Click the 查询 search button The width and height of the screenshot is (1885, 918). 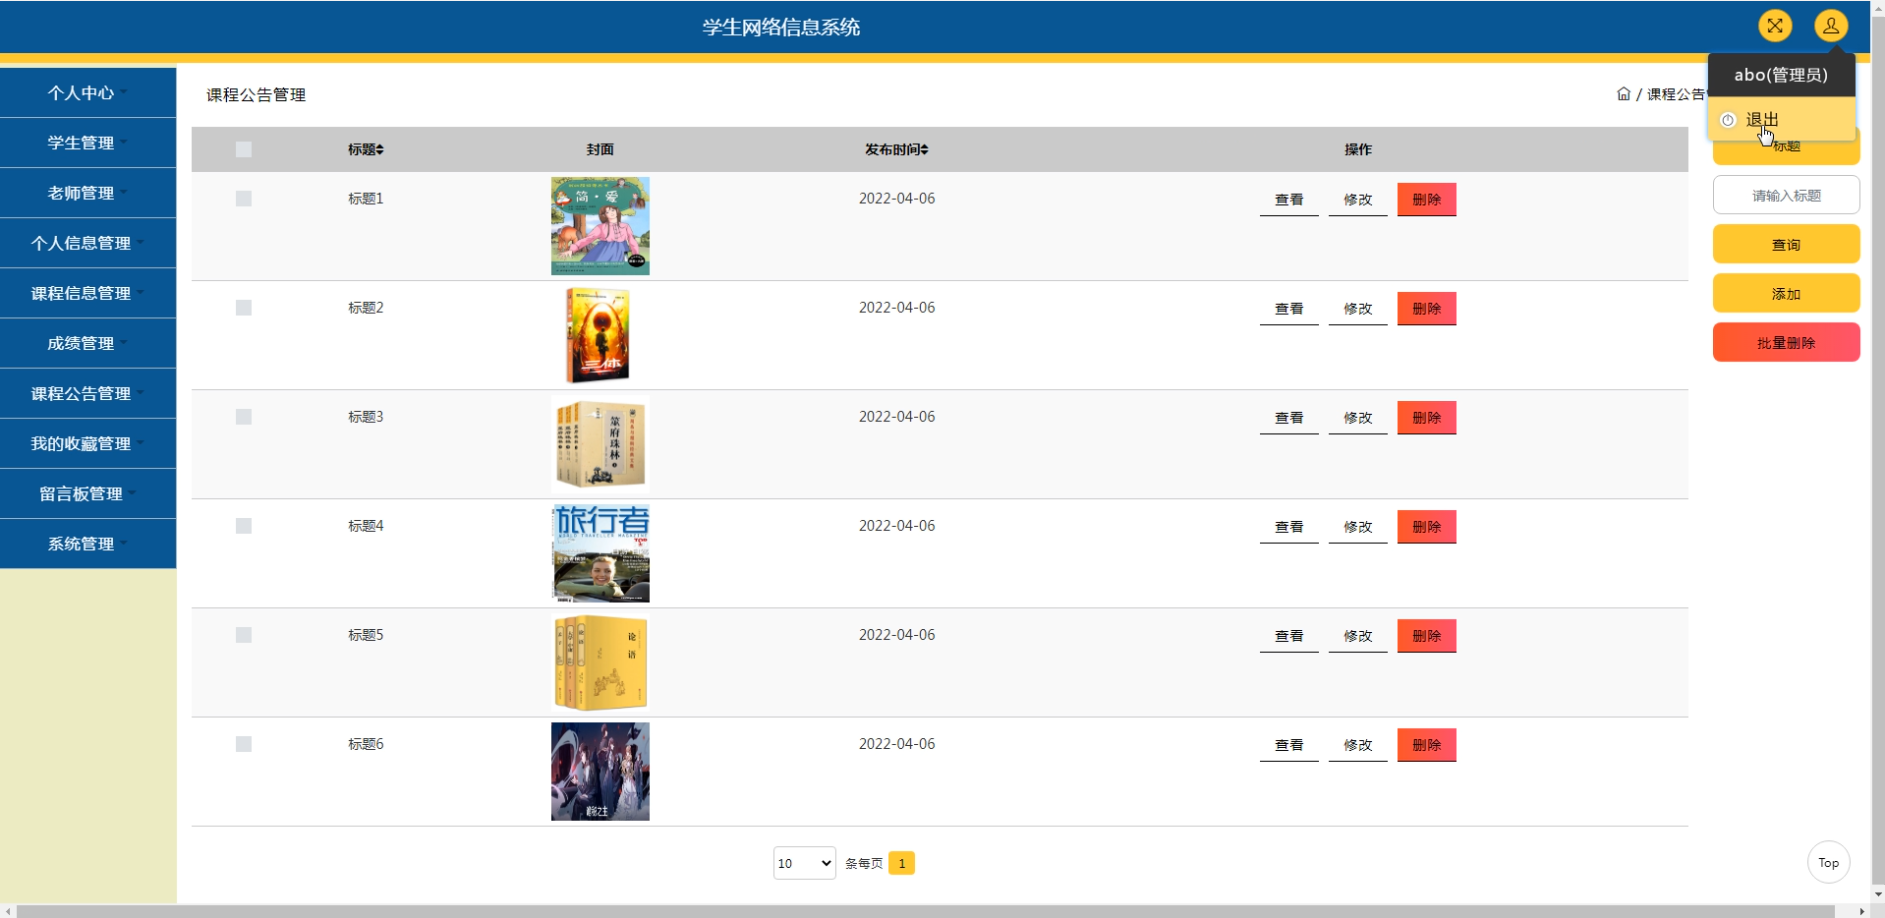1786,244
